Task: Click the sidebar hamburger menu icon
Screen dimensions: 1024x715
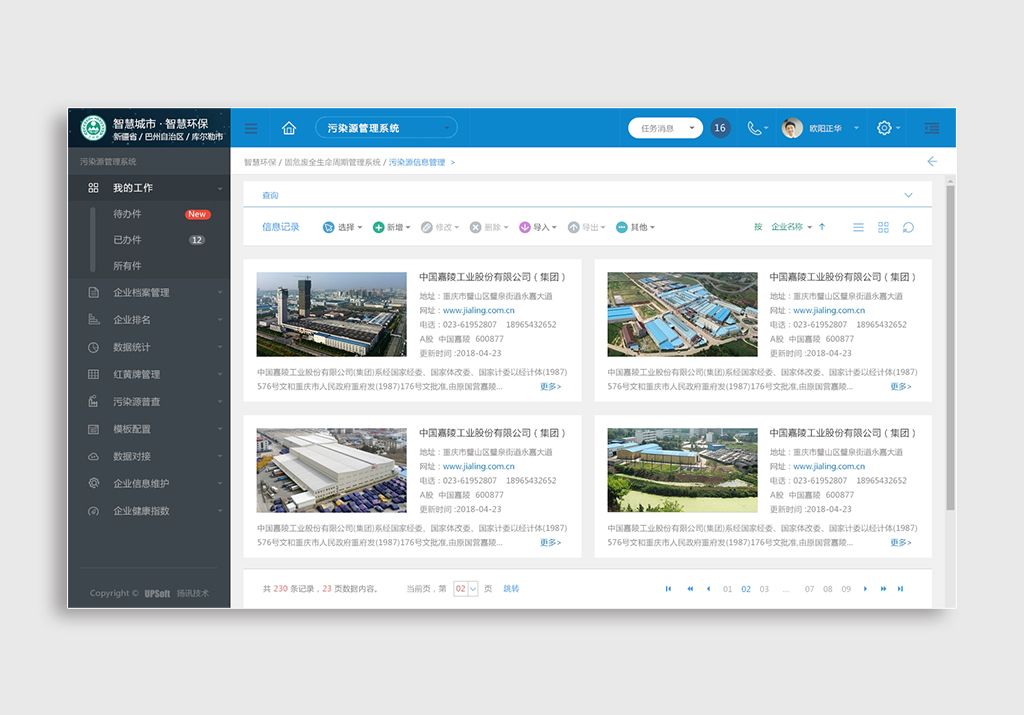Action: point(251,129)
